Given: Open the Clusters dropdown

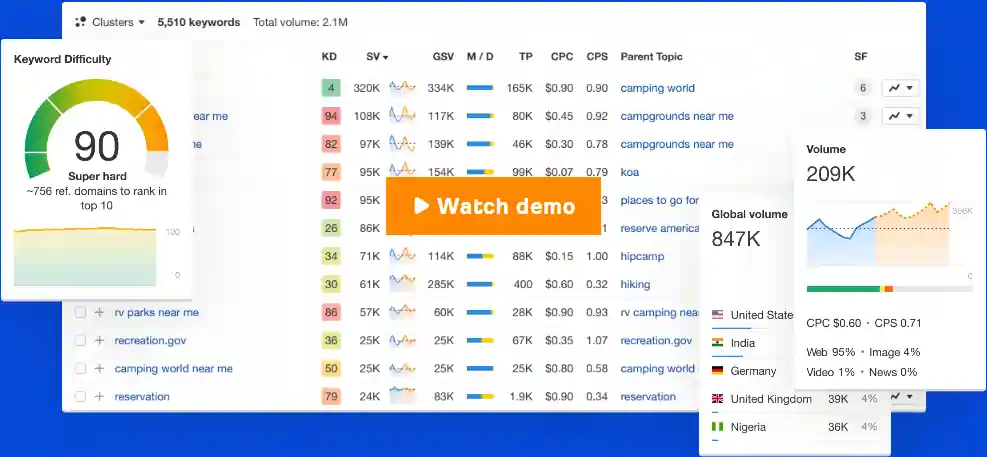Looking at the screenshot, I should pos(110,21).
